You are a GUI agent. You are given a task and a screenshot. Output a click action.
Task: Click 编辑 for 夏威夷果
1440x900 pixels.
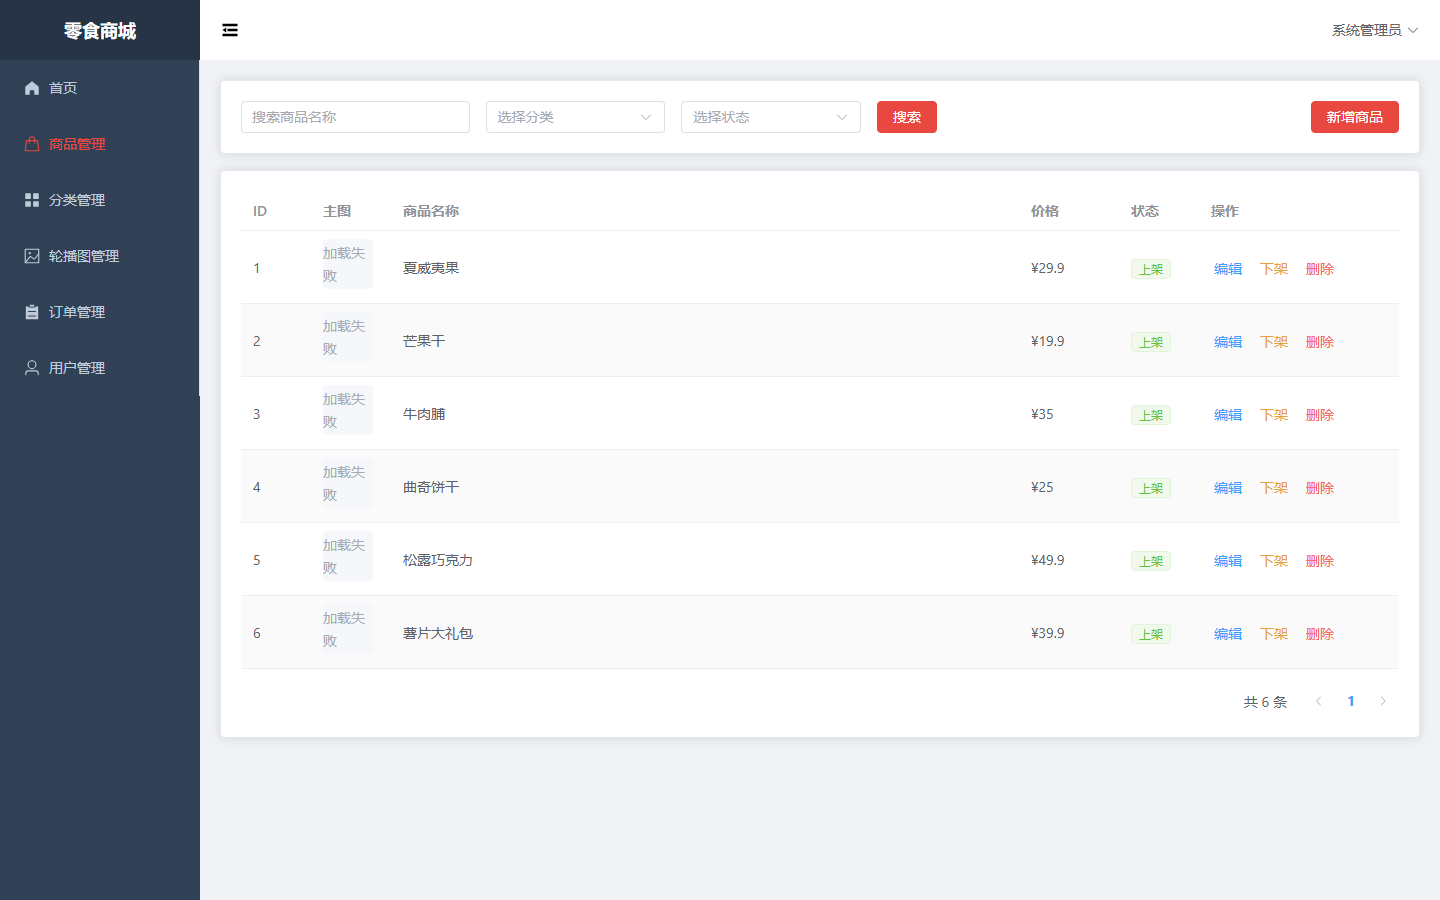1228,269
